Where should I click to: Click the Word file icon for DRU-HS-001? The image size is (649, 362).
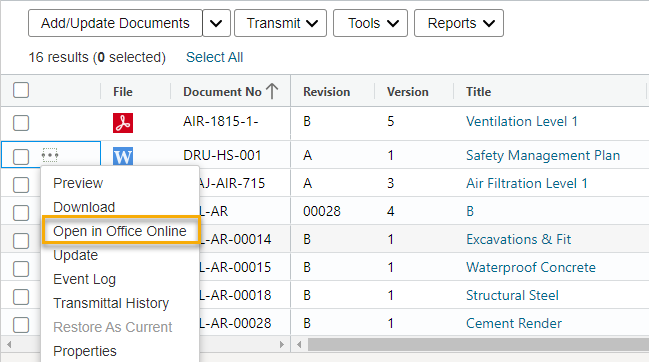123,156
